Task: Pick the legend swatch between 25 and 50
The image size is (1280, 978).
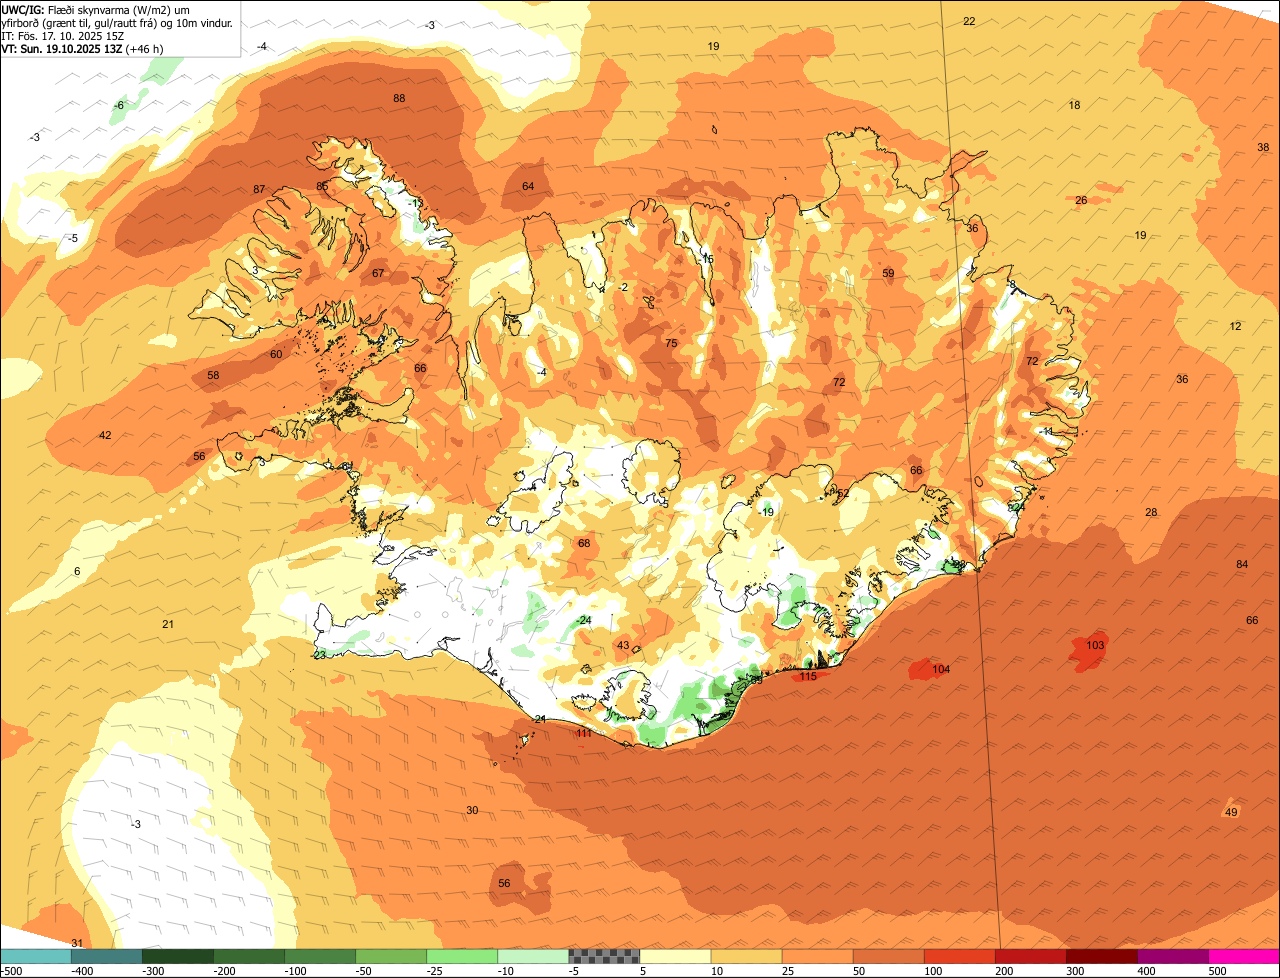Action: (818, 956)
